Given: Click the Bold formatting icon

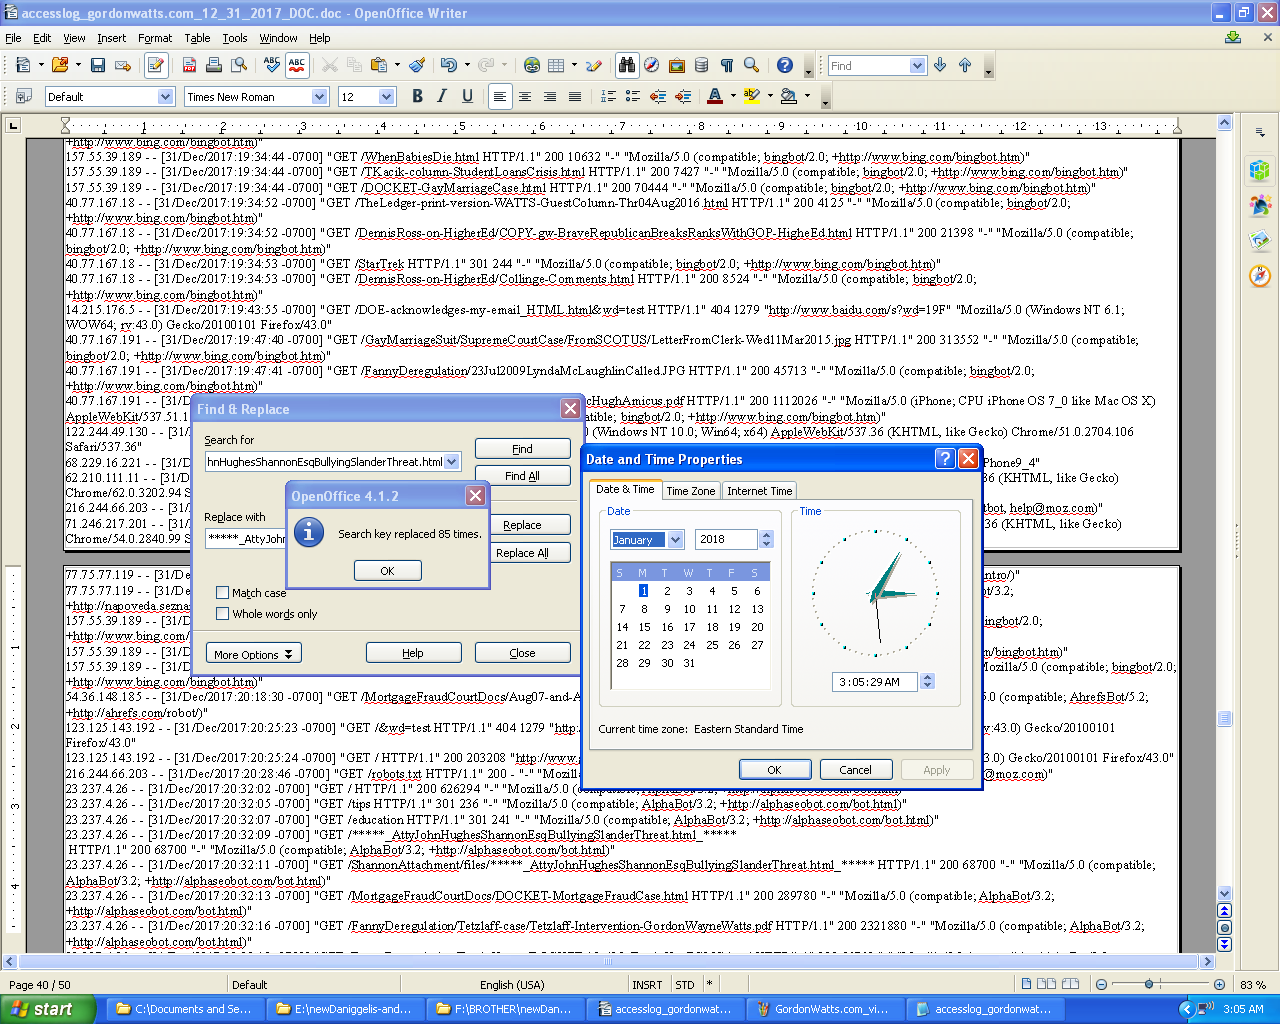Looking at the screenshot, I should click(417, 96).
